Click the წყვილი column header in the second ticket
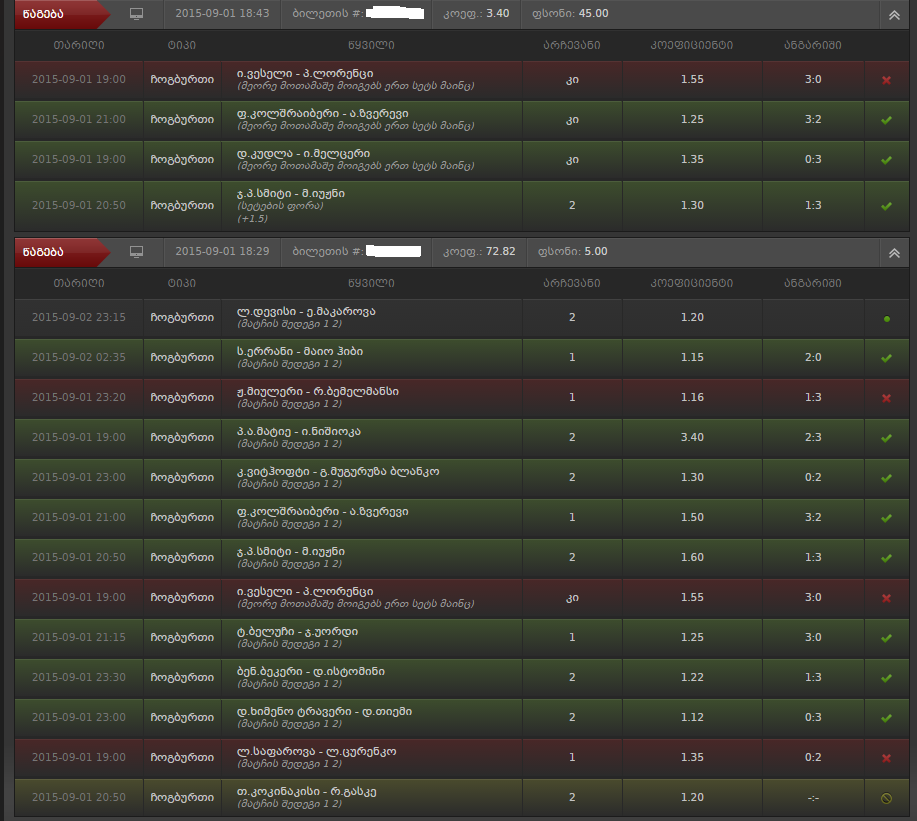917x821 pixels. (x=371, y=283)
